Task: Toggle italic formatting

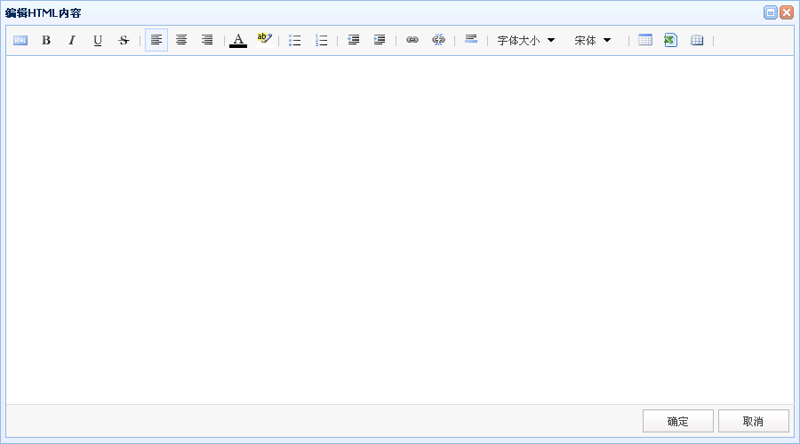Action: click(x=72, y=40)
